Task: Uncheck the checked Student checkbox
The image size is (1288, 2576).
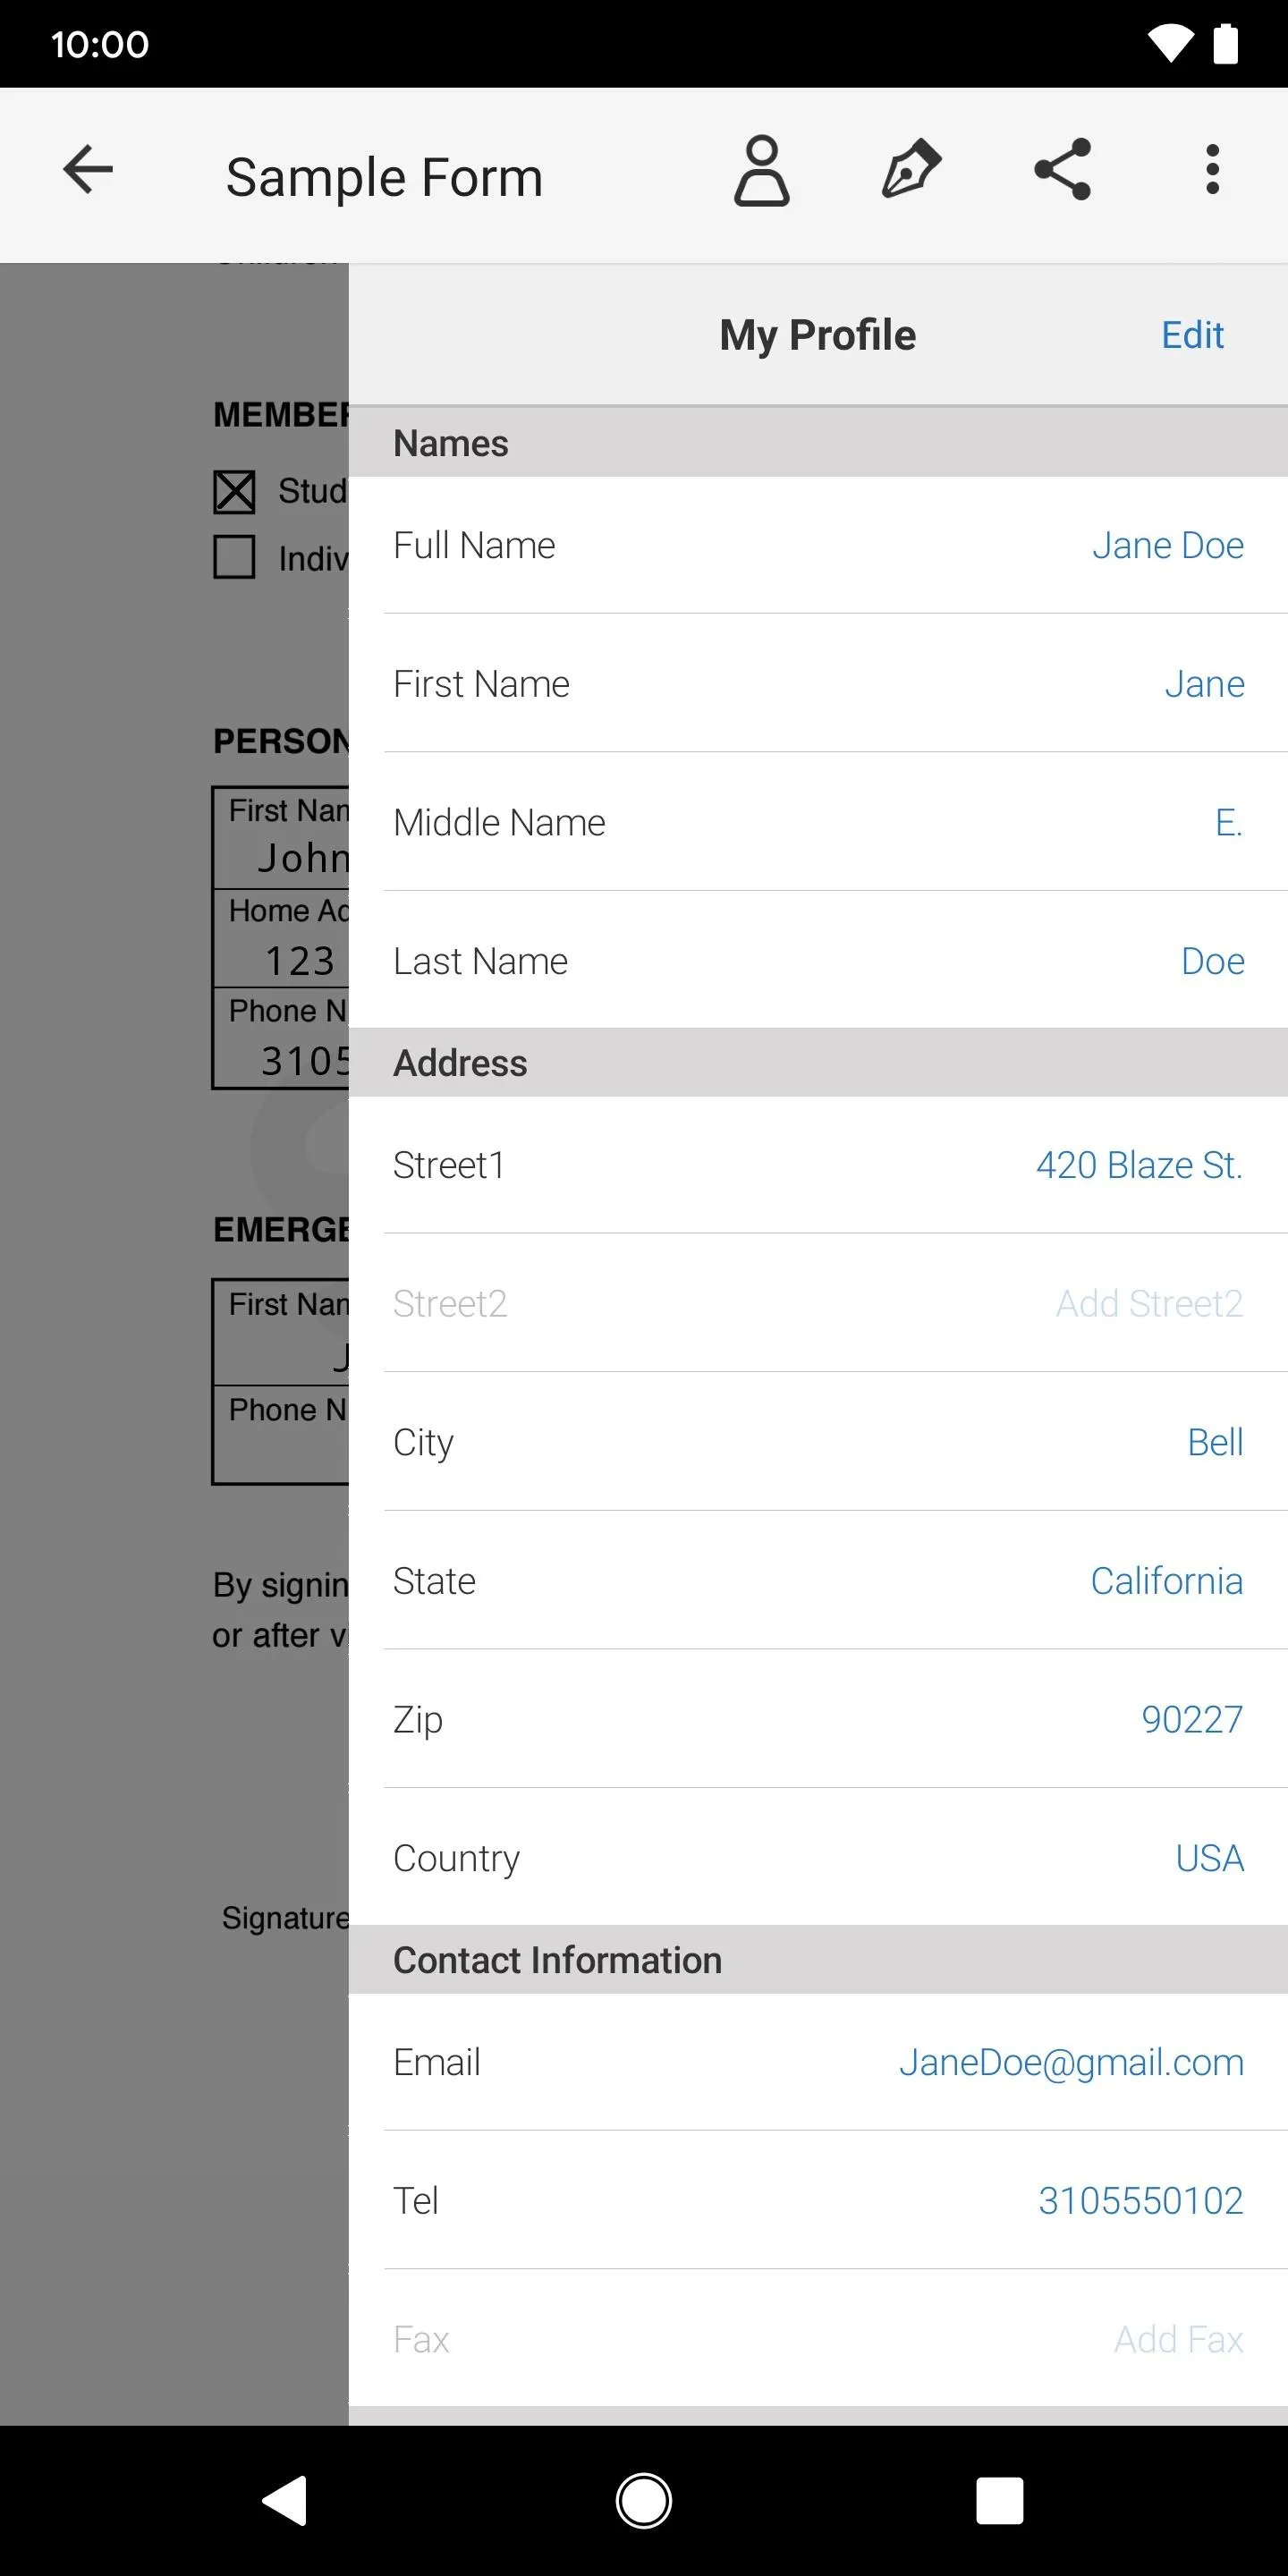Action: 234,491
